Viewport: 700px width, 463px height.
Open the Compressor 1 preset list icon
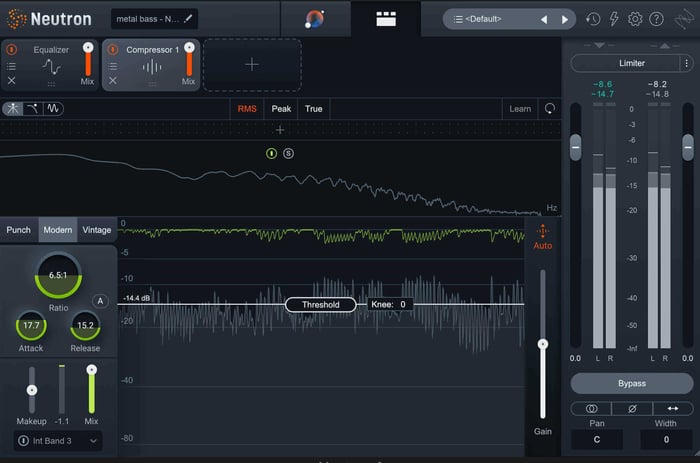112,67
